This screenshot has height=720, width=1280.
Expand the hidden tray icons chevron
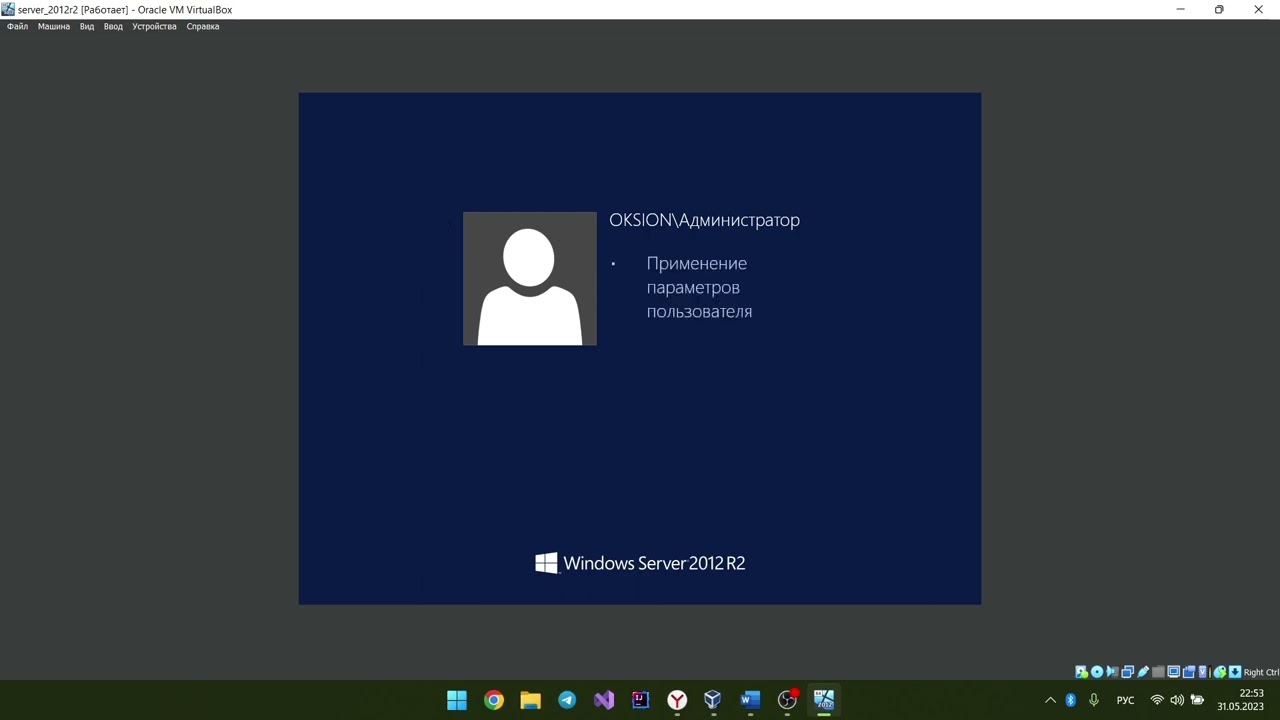[x=1050, y=700]
